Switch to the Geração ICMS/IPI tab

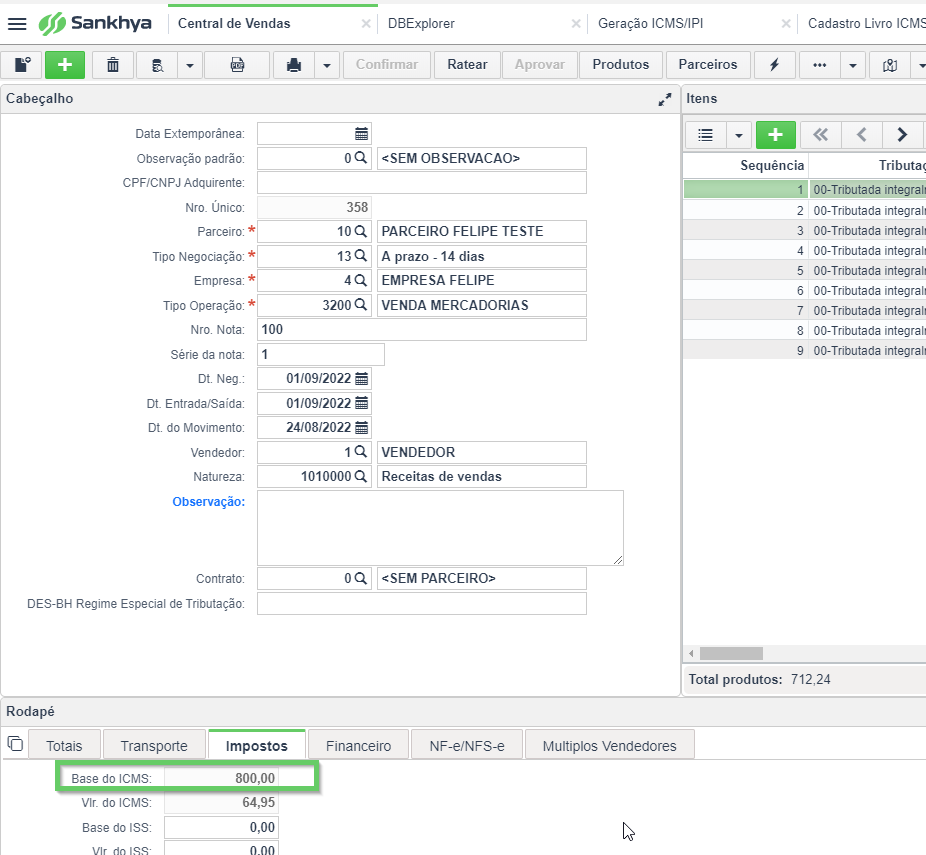click(650, 24)
